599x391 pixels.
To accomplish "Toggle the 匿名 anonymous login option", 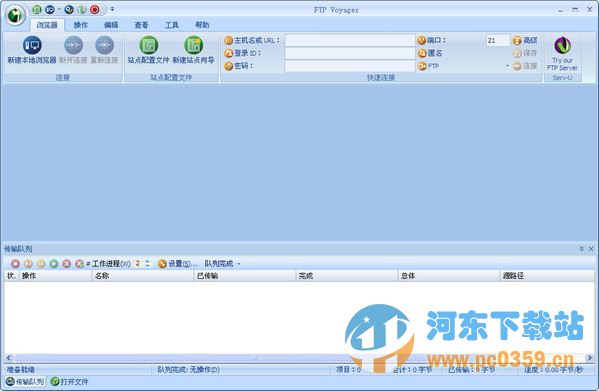I will click(x=430, y=53).
